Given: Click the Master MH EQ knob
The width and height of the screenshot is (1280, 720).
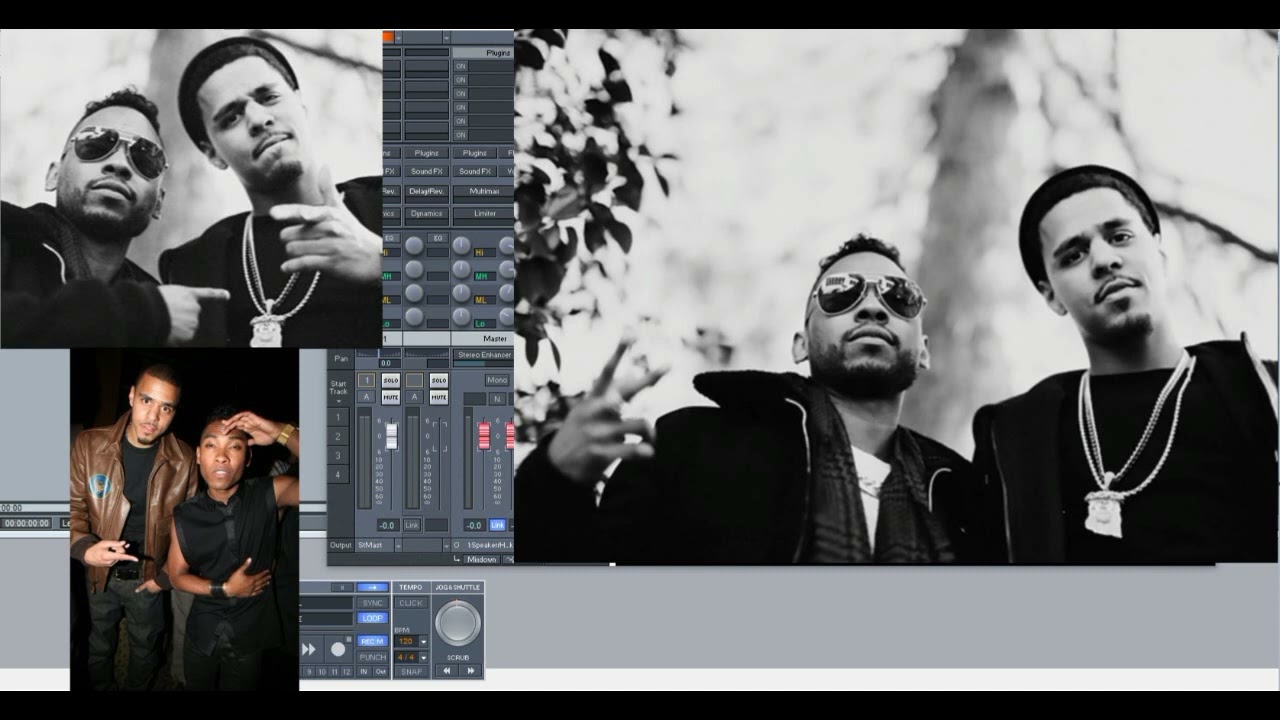Looking at the screenshot, I should (x=461, y=268).
